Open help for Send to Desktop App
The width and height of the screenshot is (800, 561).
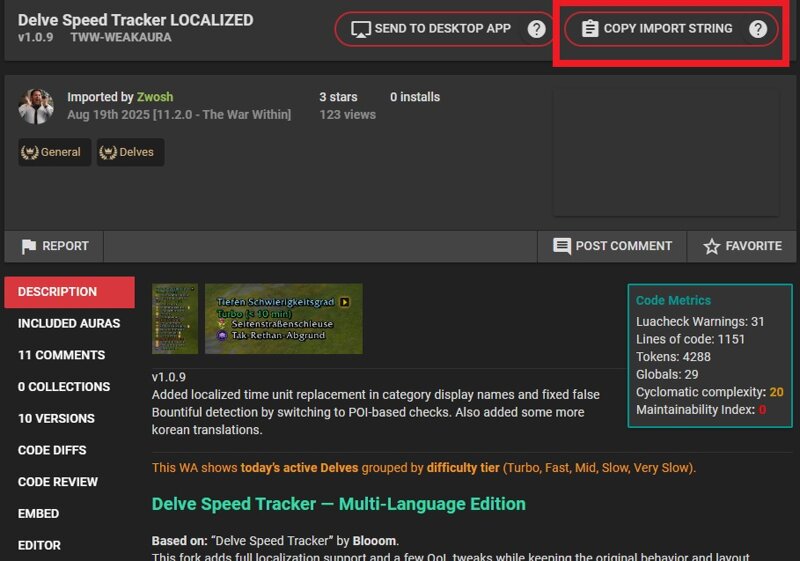536,29
